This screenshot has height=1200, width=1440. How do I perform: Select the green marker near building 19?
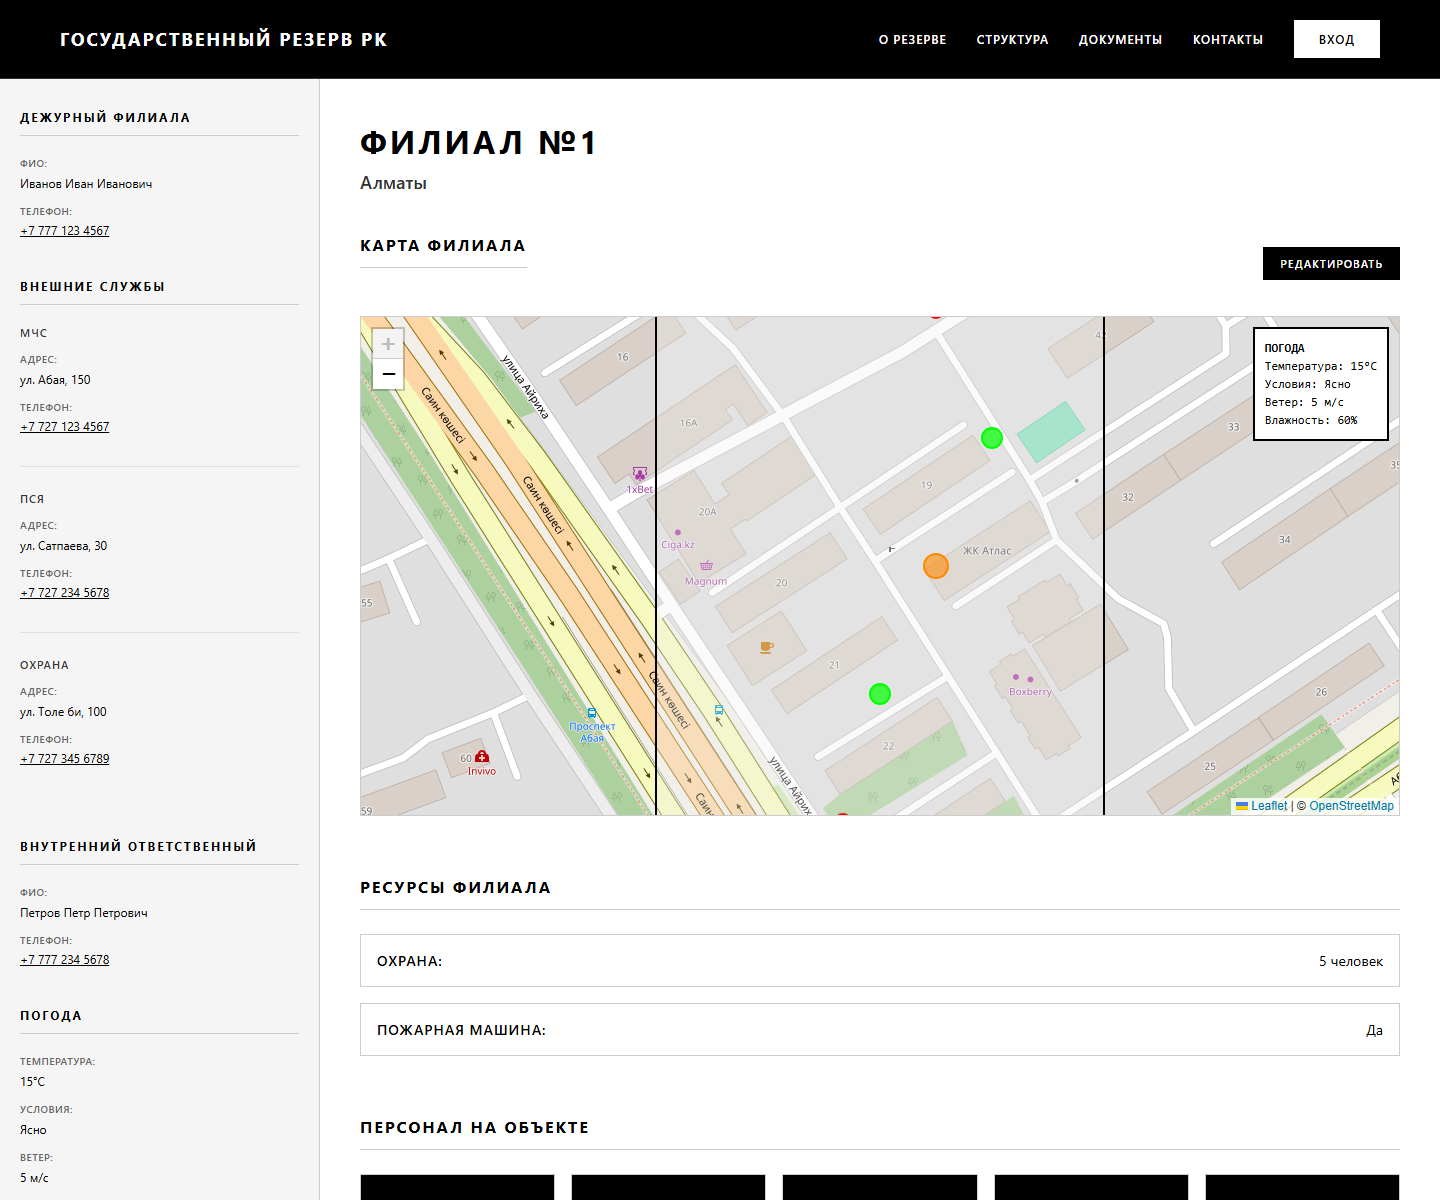point(992,438)
